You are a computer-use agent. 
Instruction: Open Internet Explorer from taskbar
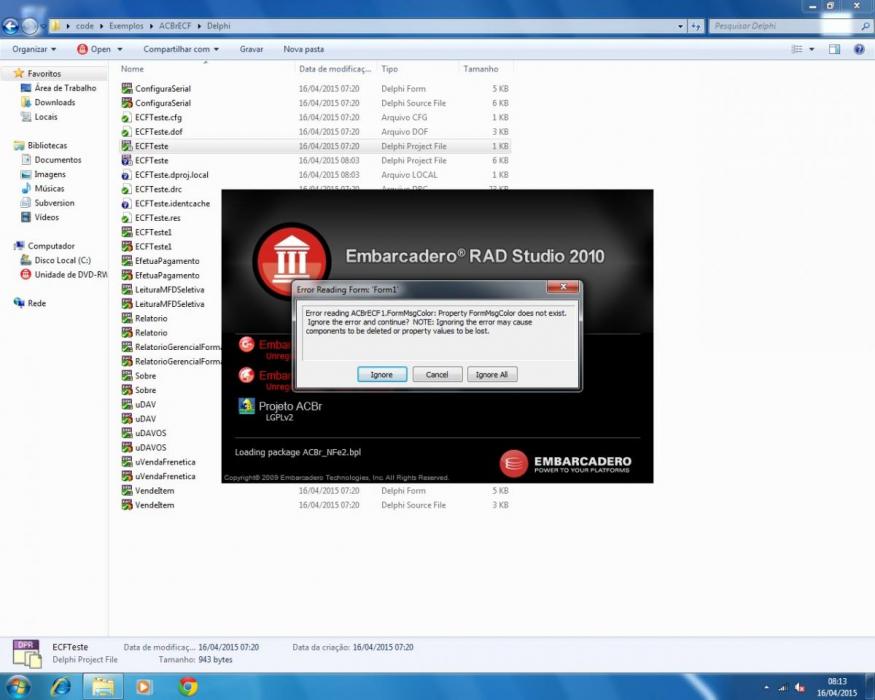[x=60, y=686]
